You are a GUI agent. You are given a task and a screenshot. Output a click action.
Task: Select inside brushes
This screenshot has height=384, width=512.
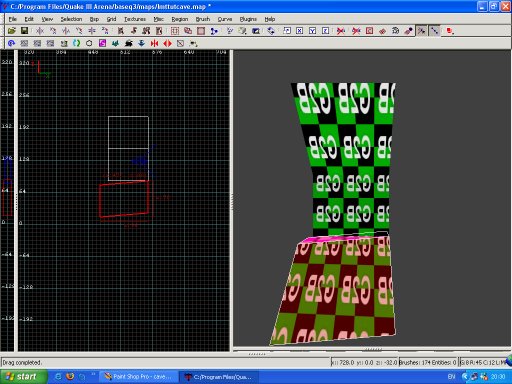click(159, 31)
